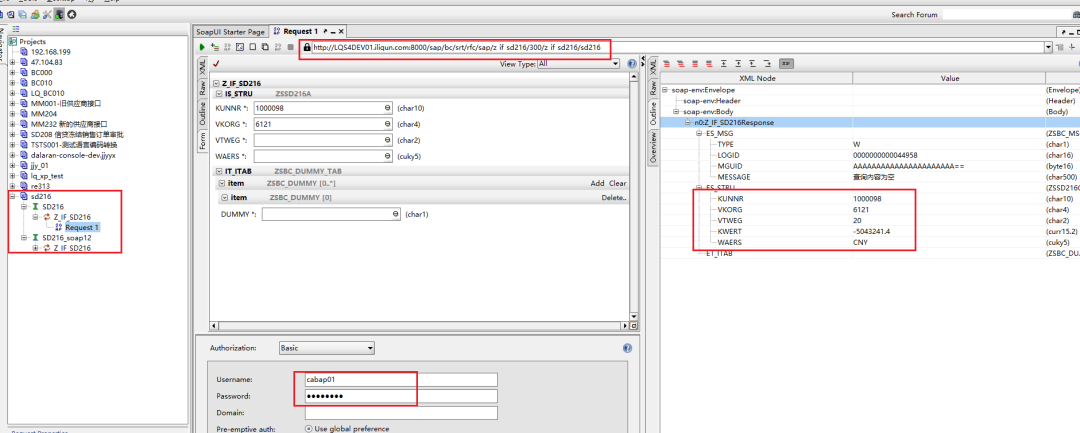Expand the BC000 project node

pyautogui.click(x=13, y=72)
